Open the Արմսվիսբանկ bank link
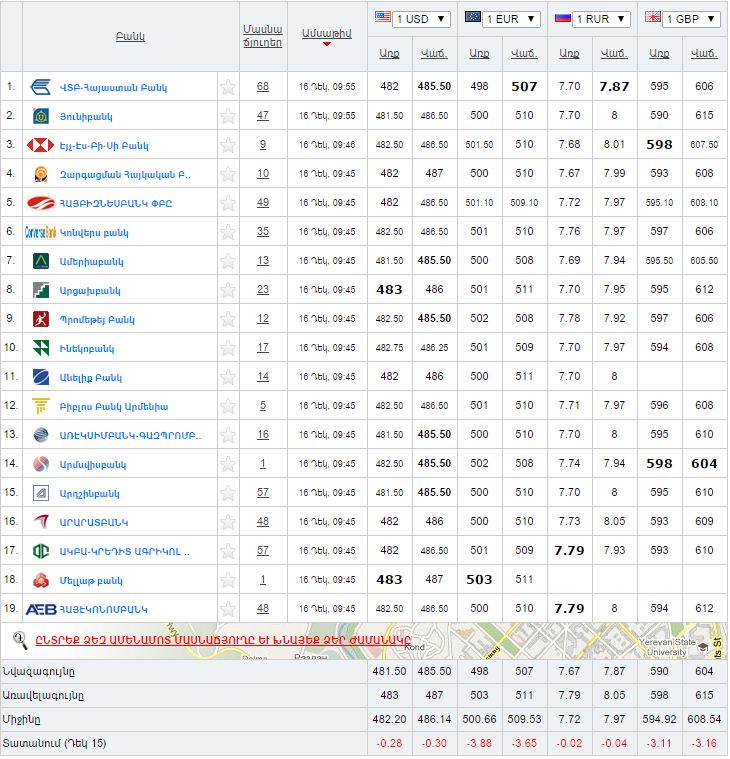 [x=92, y=464]
